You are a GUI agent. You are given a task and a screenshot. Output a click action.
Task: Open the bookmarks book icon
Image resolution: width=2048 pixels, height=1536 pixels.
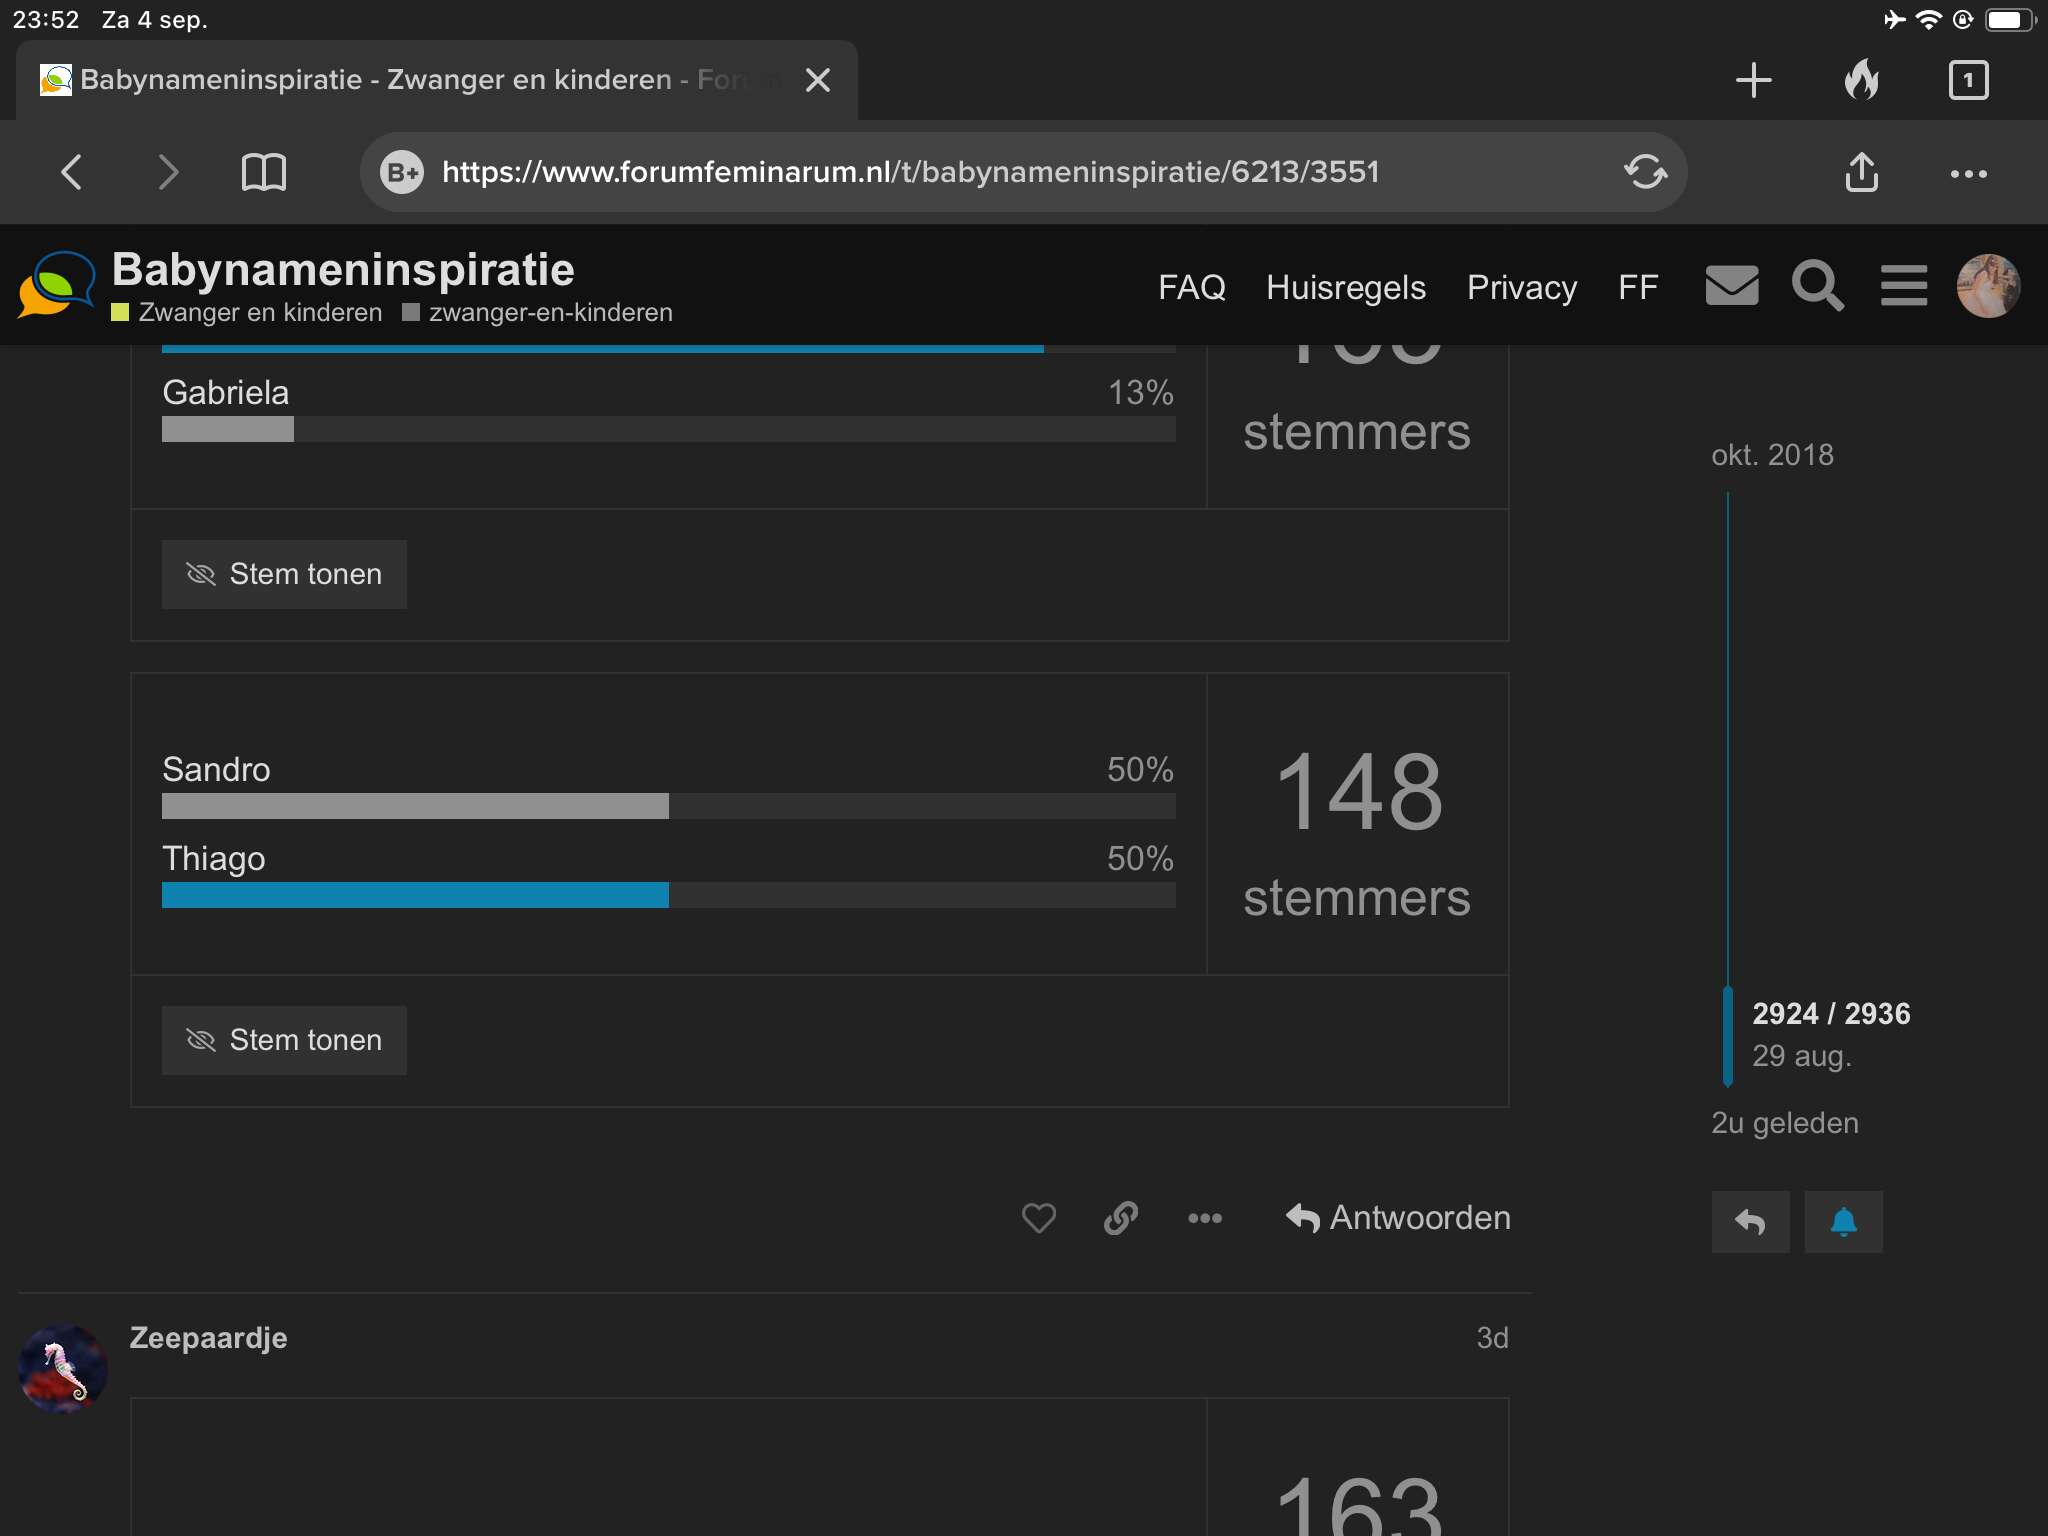[x=264, y=172]
